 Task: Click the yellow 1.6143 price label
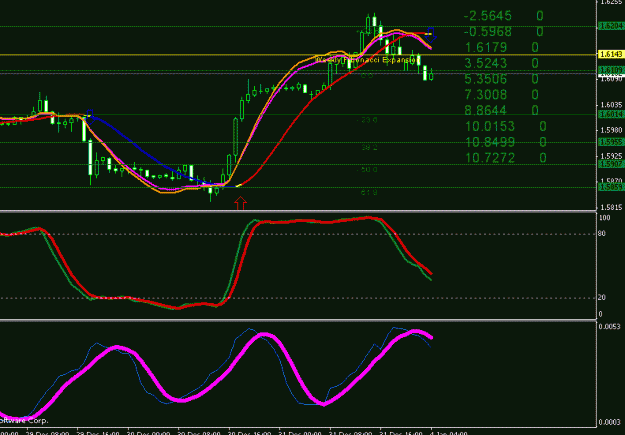pos(611,54)
